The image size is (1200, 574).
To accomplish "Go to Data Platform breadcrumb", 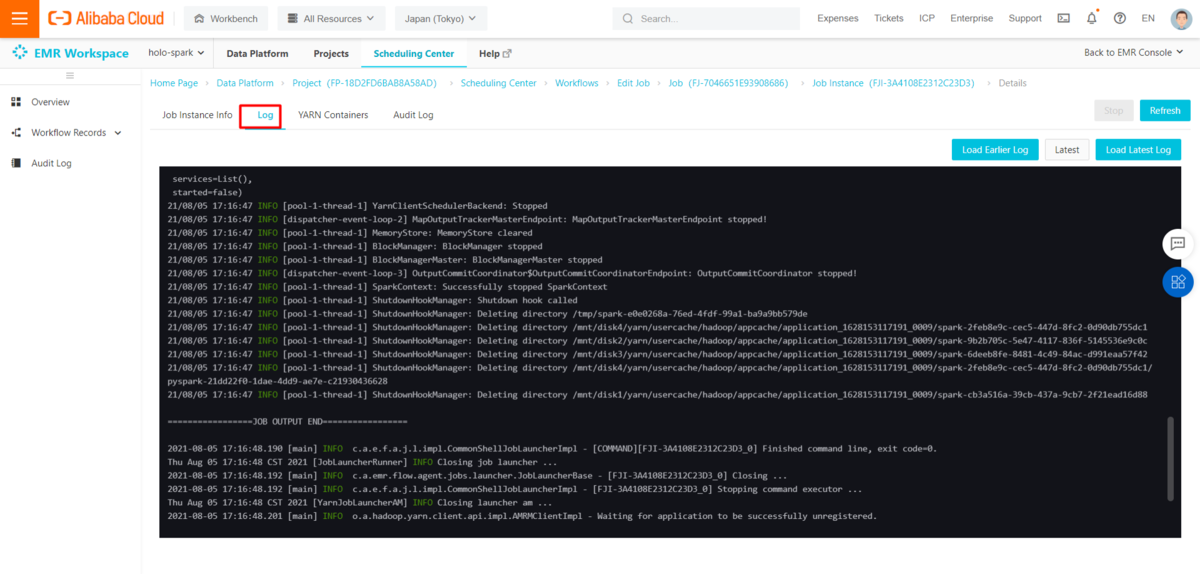I will [245, 83].
